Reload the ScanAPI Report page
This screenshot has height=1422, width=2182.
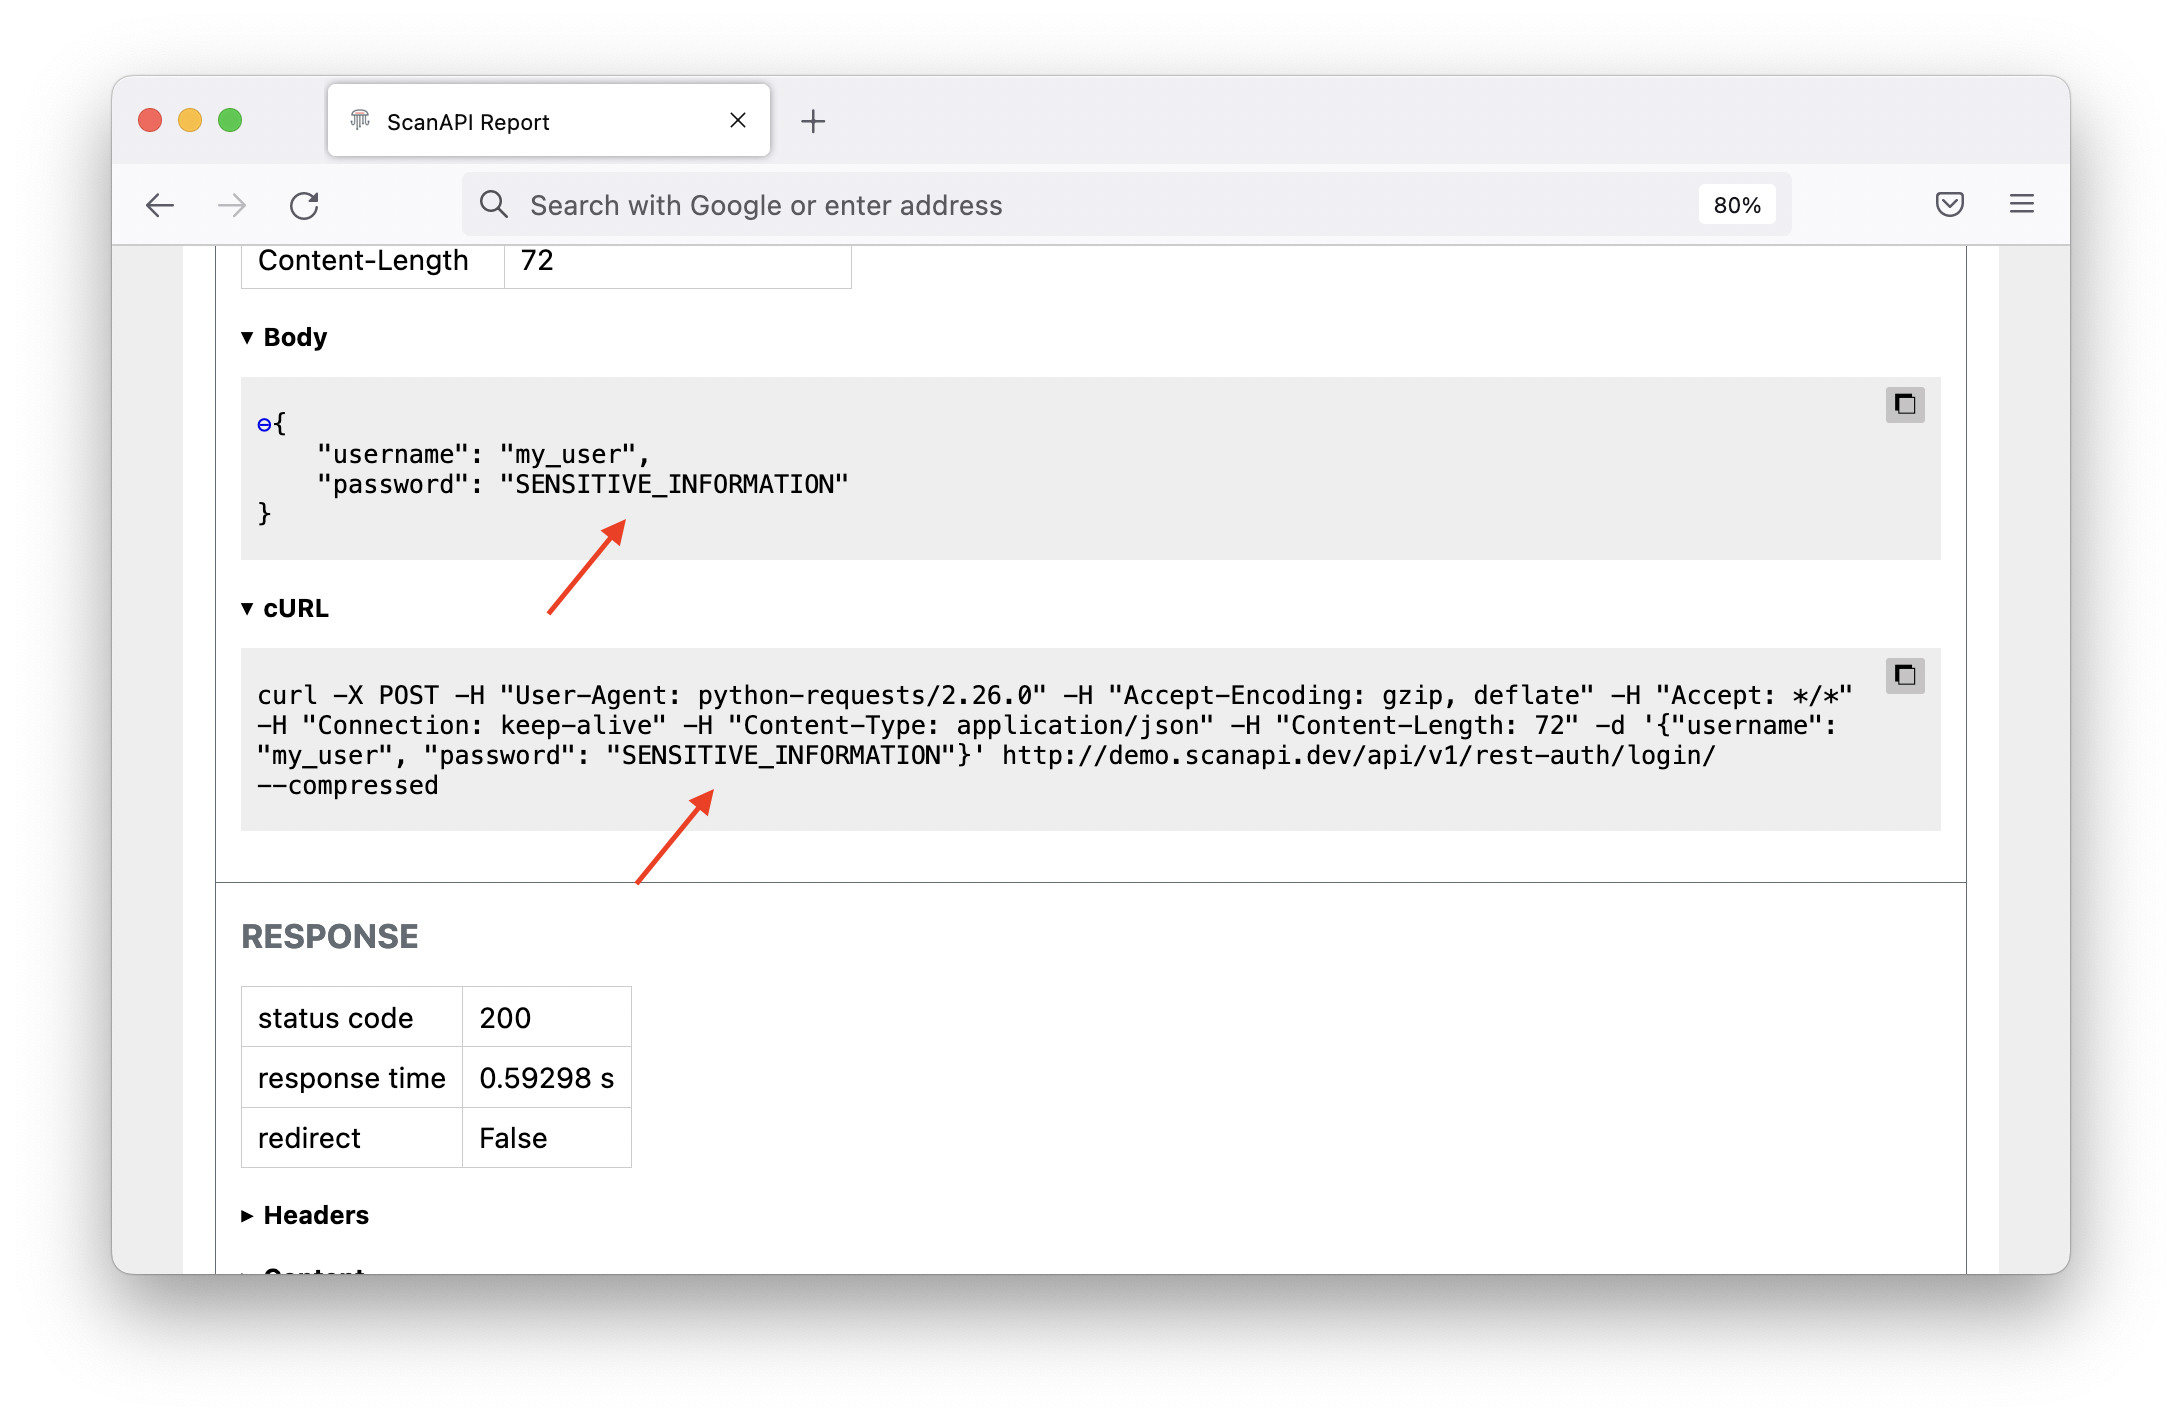point(304,206)
